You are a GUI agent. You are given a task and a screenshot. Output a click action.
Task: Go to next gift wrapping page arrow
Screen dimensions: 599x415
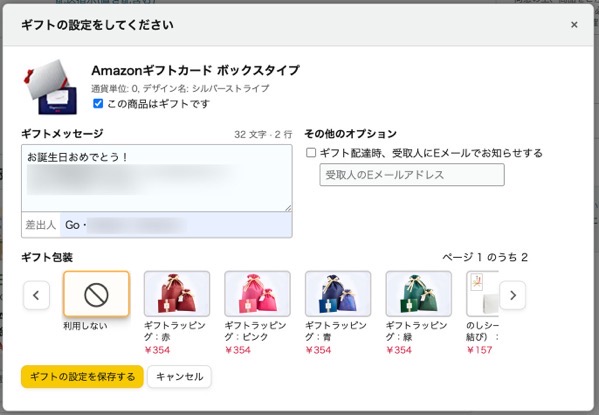(x=513, y=295)
